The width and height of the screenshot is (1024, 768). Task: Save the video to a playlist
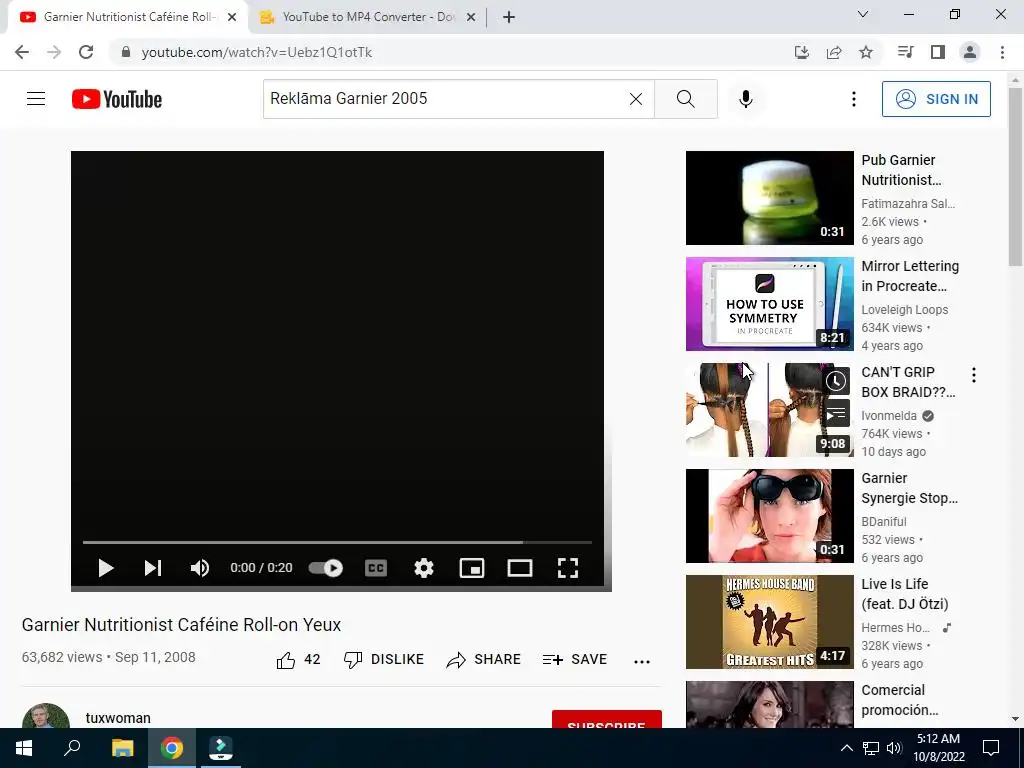(x=575, y=660)
